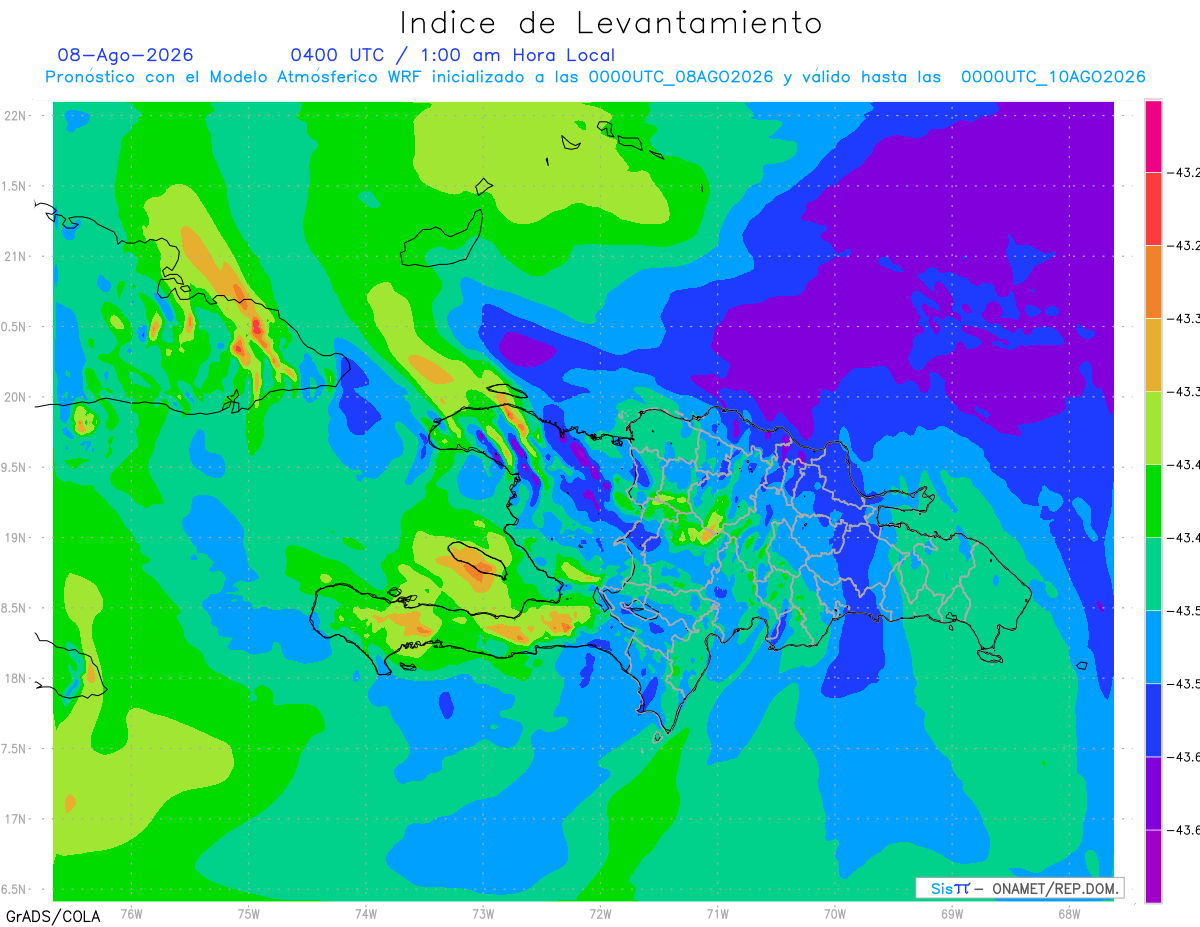
Task: Pick the light blue swatch in the legend
Action: (1153, 647)
